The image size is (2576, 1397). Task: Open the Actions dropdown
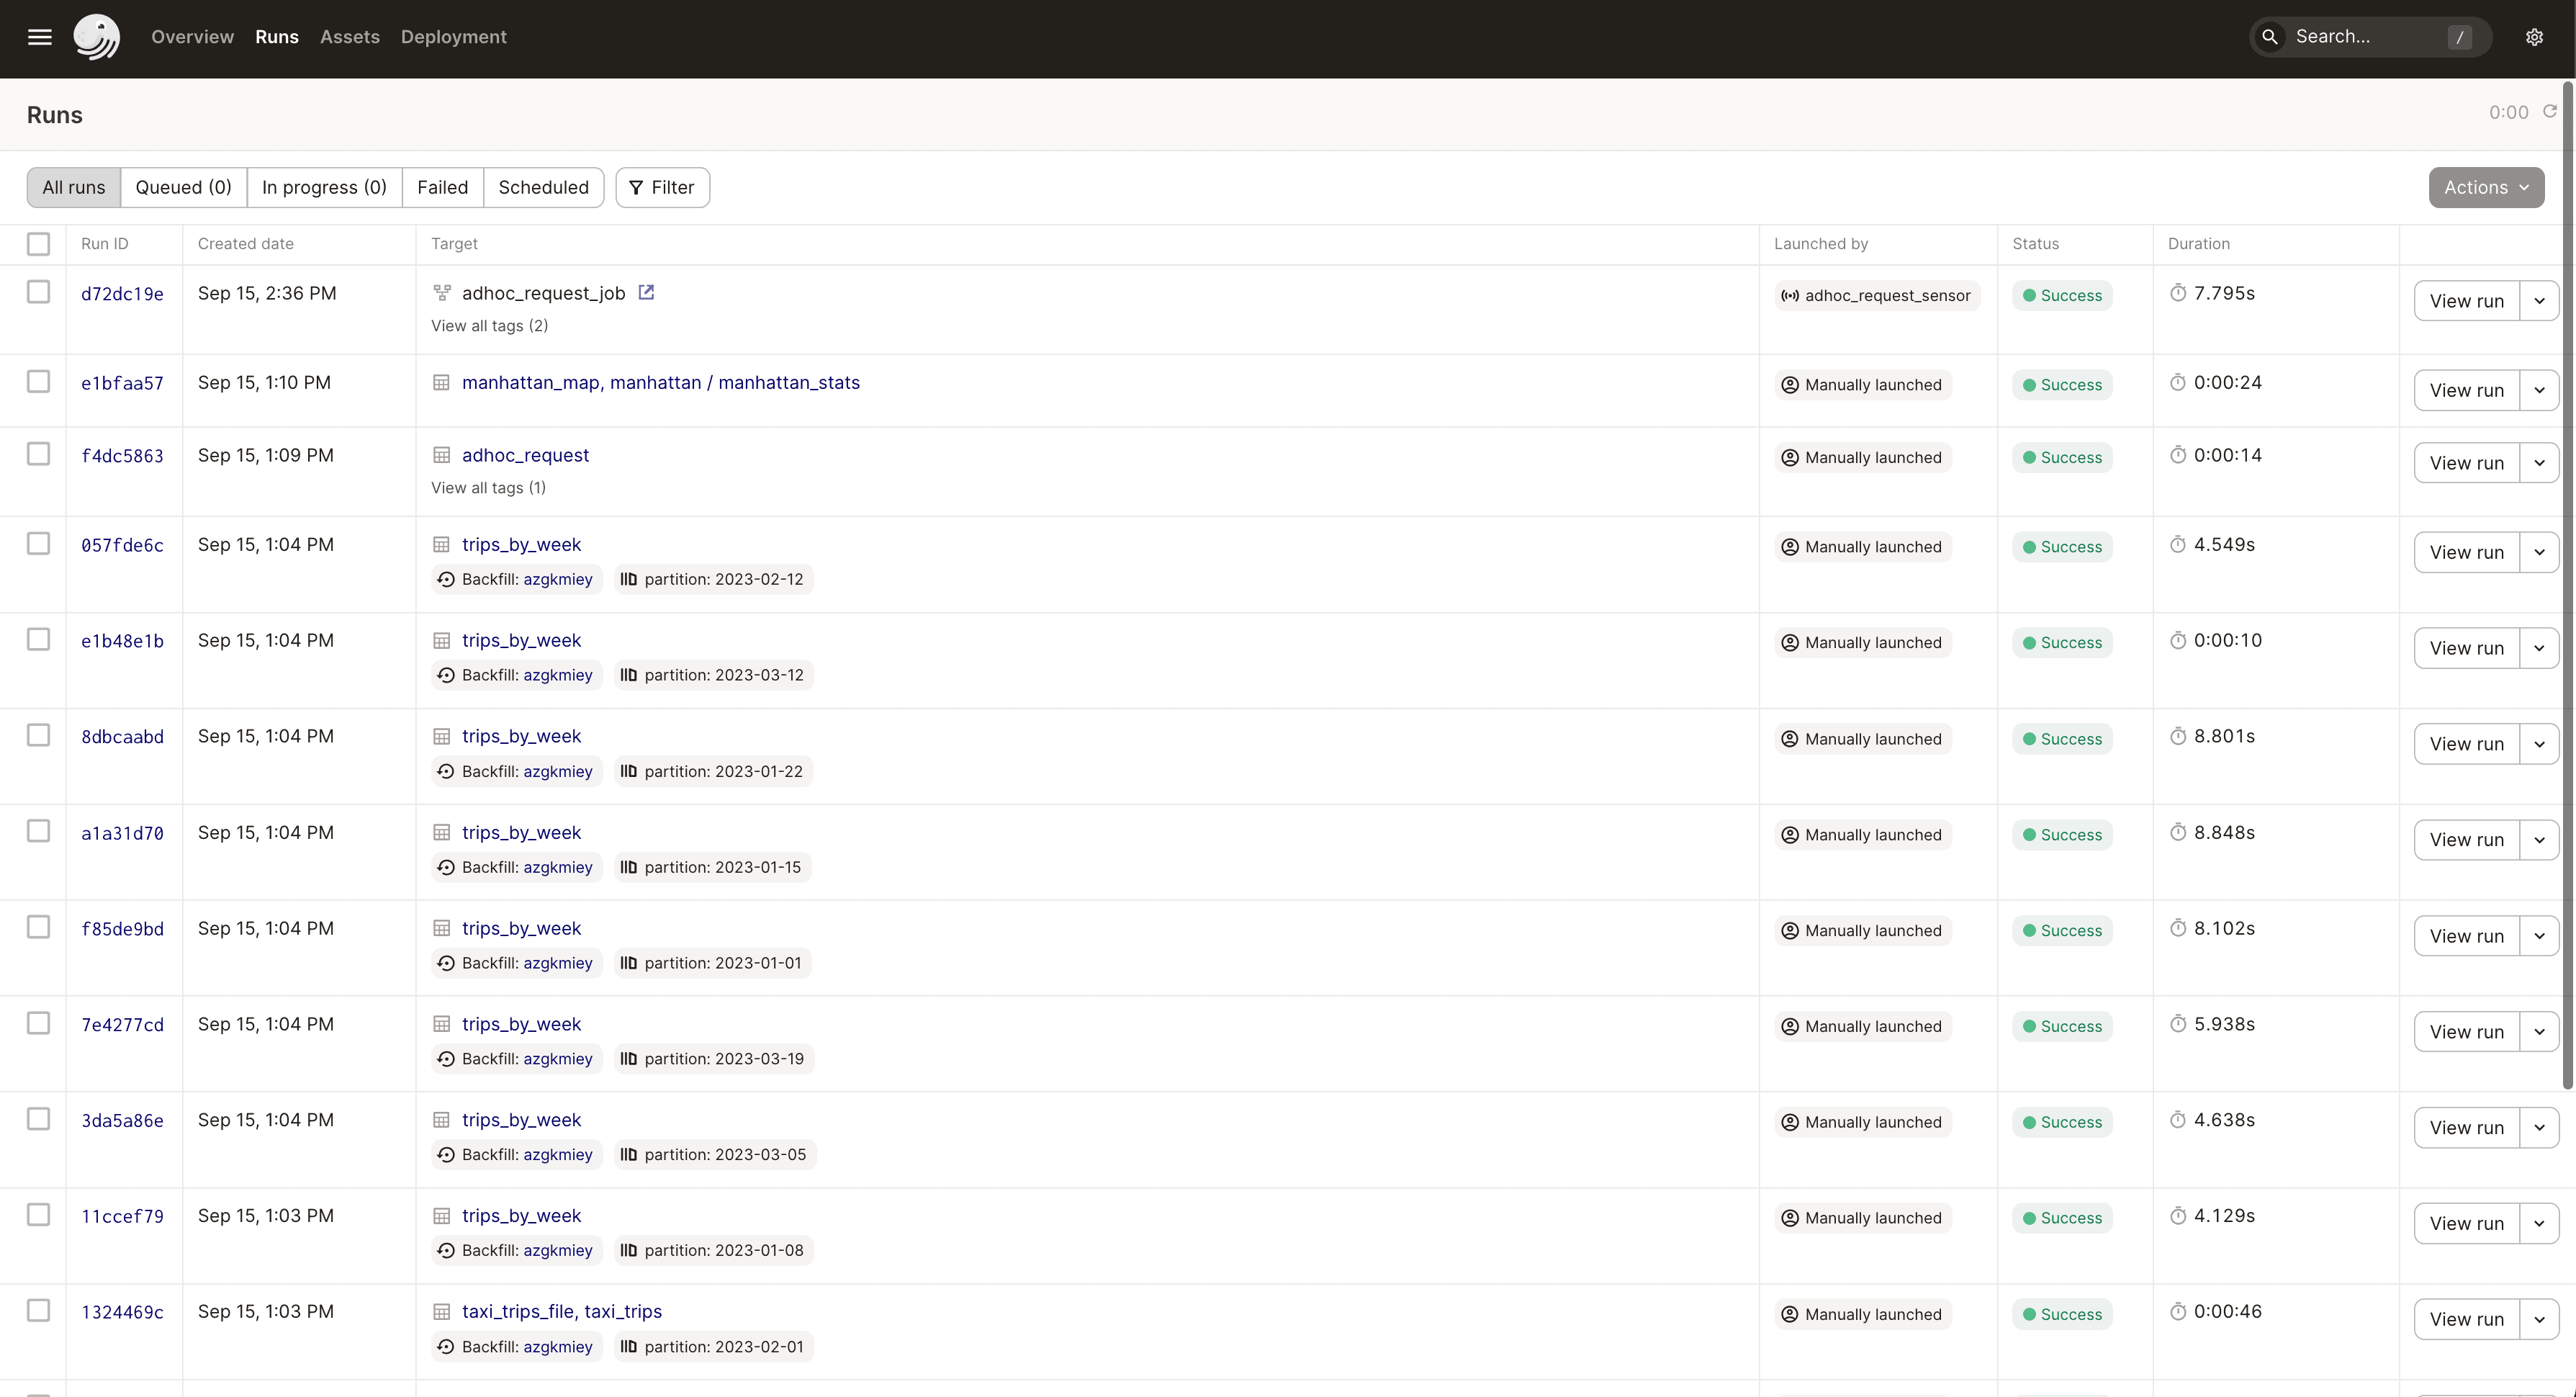pos(2486,187)
